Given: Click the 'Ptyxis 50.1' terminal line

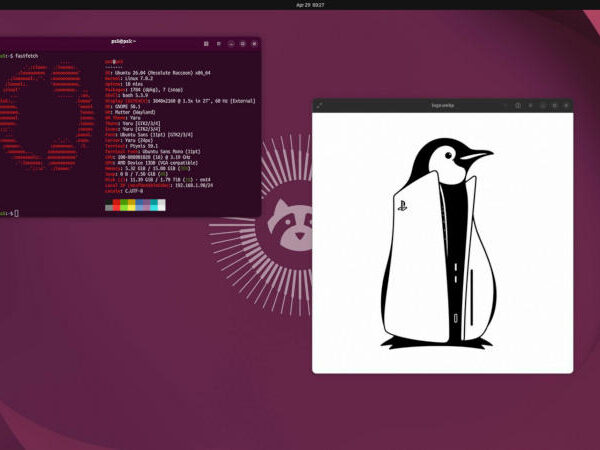Looking at the screenshot, I should [131, 146].
